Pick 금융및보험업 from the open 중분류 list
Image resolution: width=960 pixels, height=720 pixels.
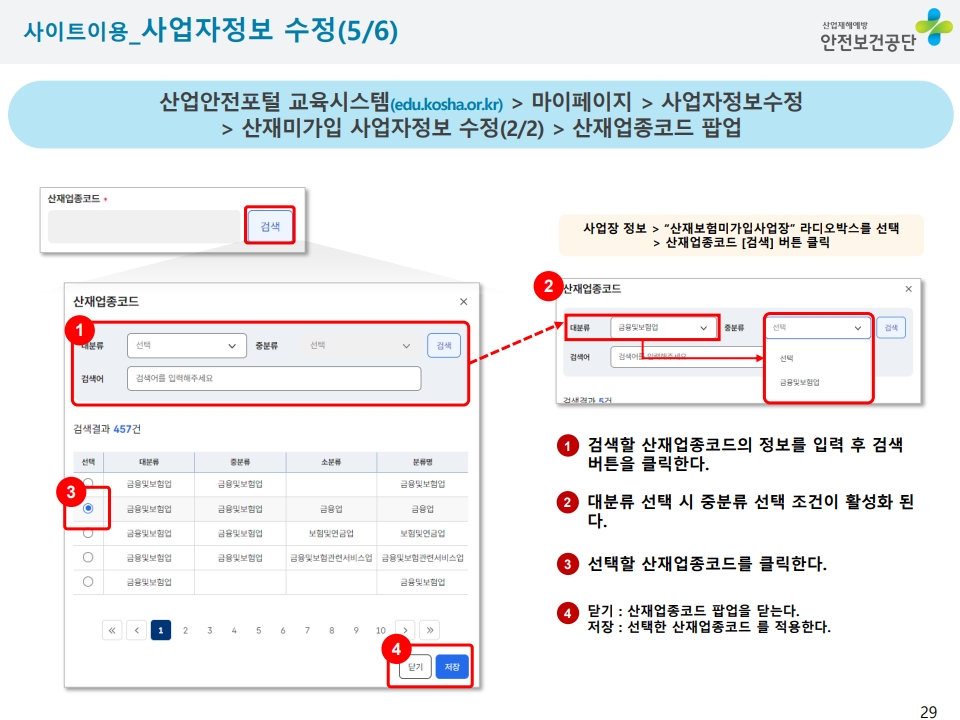pos(800,382)
